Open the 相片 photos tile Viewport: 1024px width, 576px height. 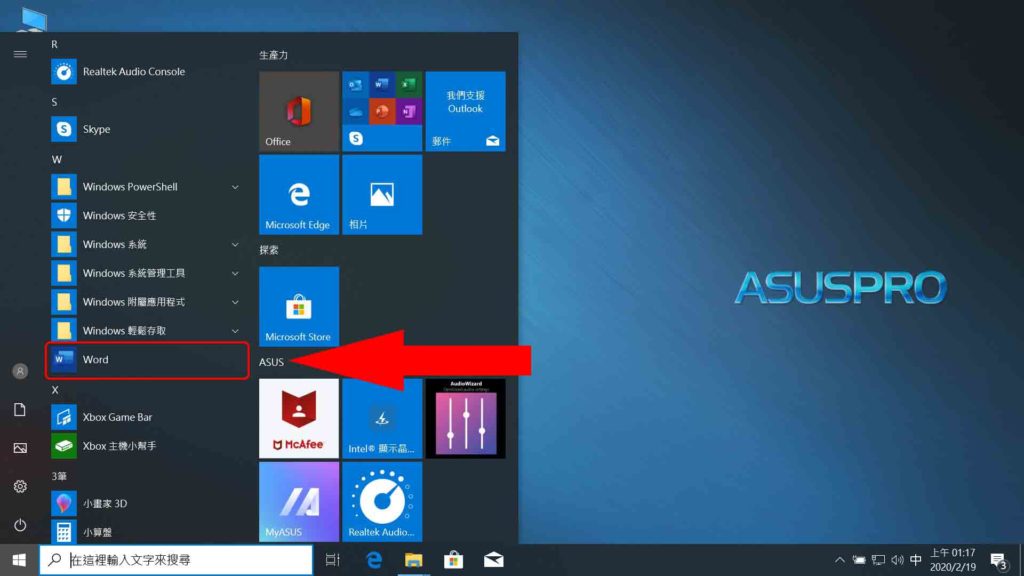[382, 195]
